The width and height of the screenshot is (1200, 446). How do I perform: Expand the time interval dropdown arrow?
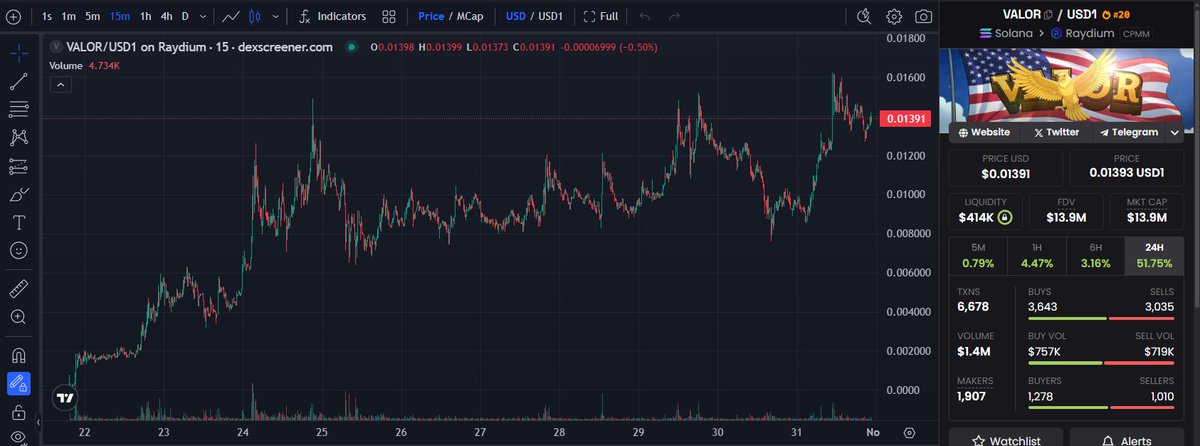205,17
